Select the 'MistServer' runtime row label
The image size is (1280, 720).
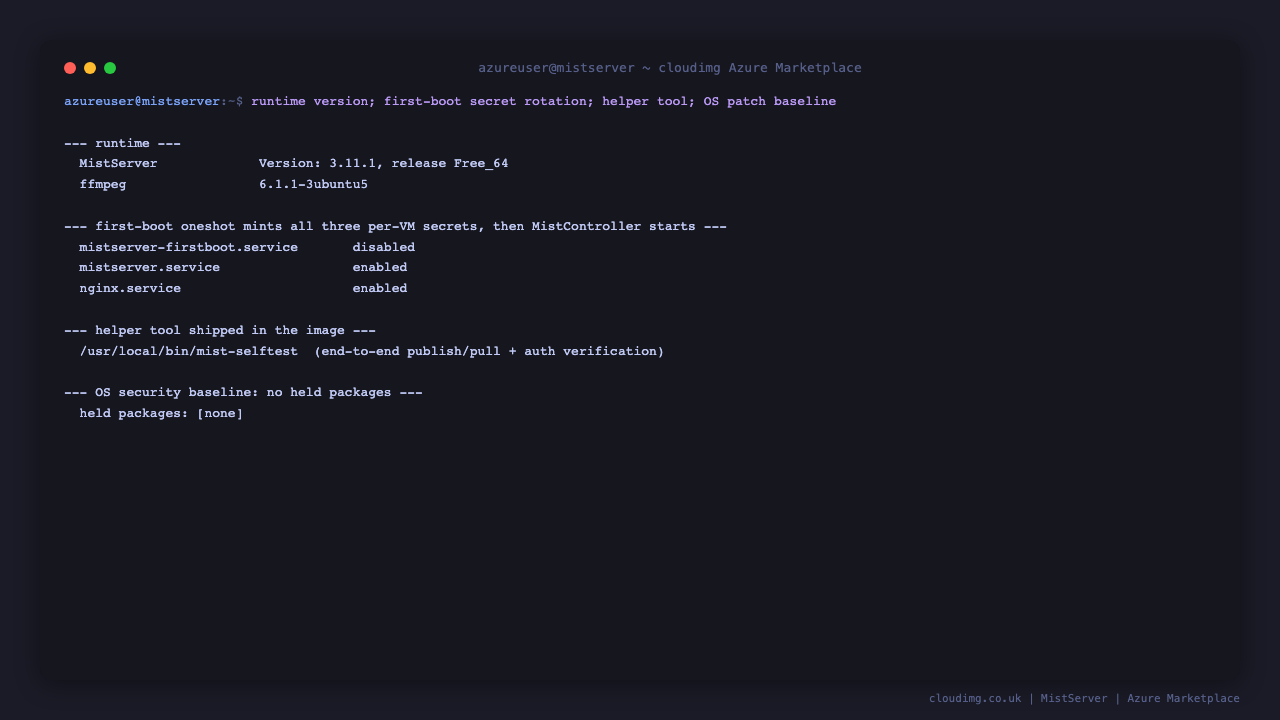point(118,163)
